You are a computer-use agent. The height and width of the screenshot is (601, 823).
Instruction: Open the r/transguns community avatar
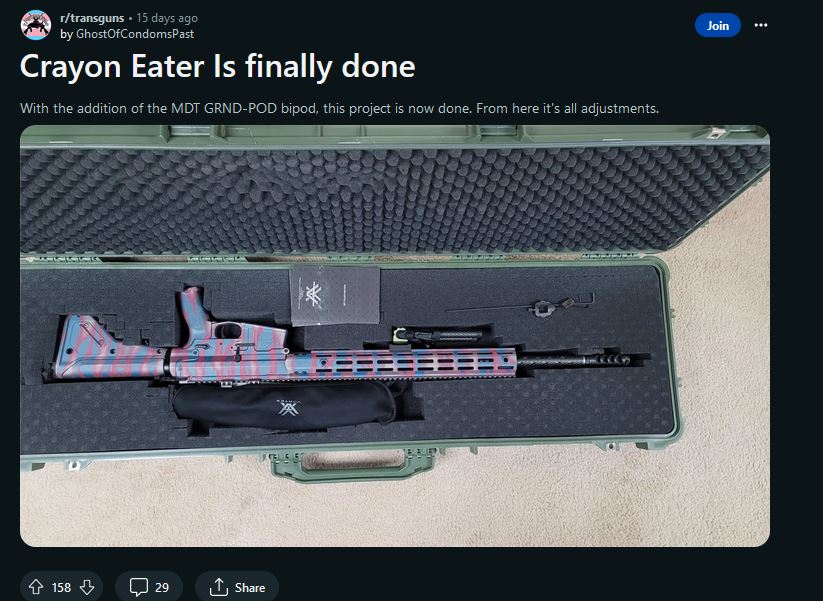pyautogui.click(x=36, y=25)
